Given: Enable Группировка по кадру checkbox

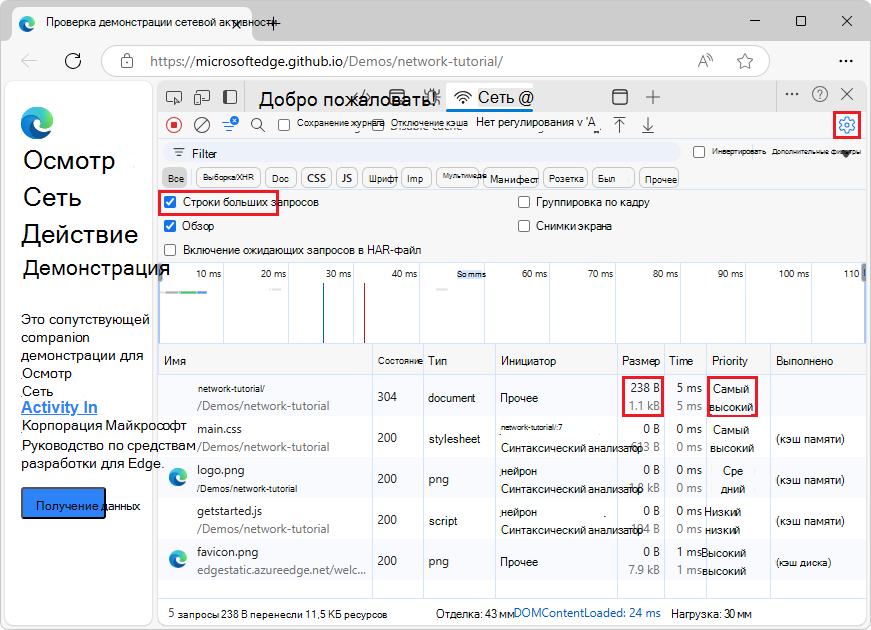Looking at the screenshot, I should coord(524,202).
